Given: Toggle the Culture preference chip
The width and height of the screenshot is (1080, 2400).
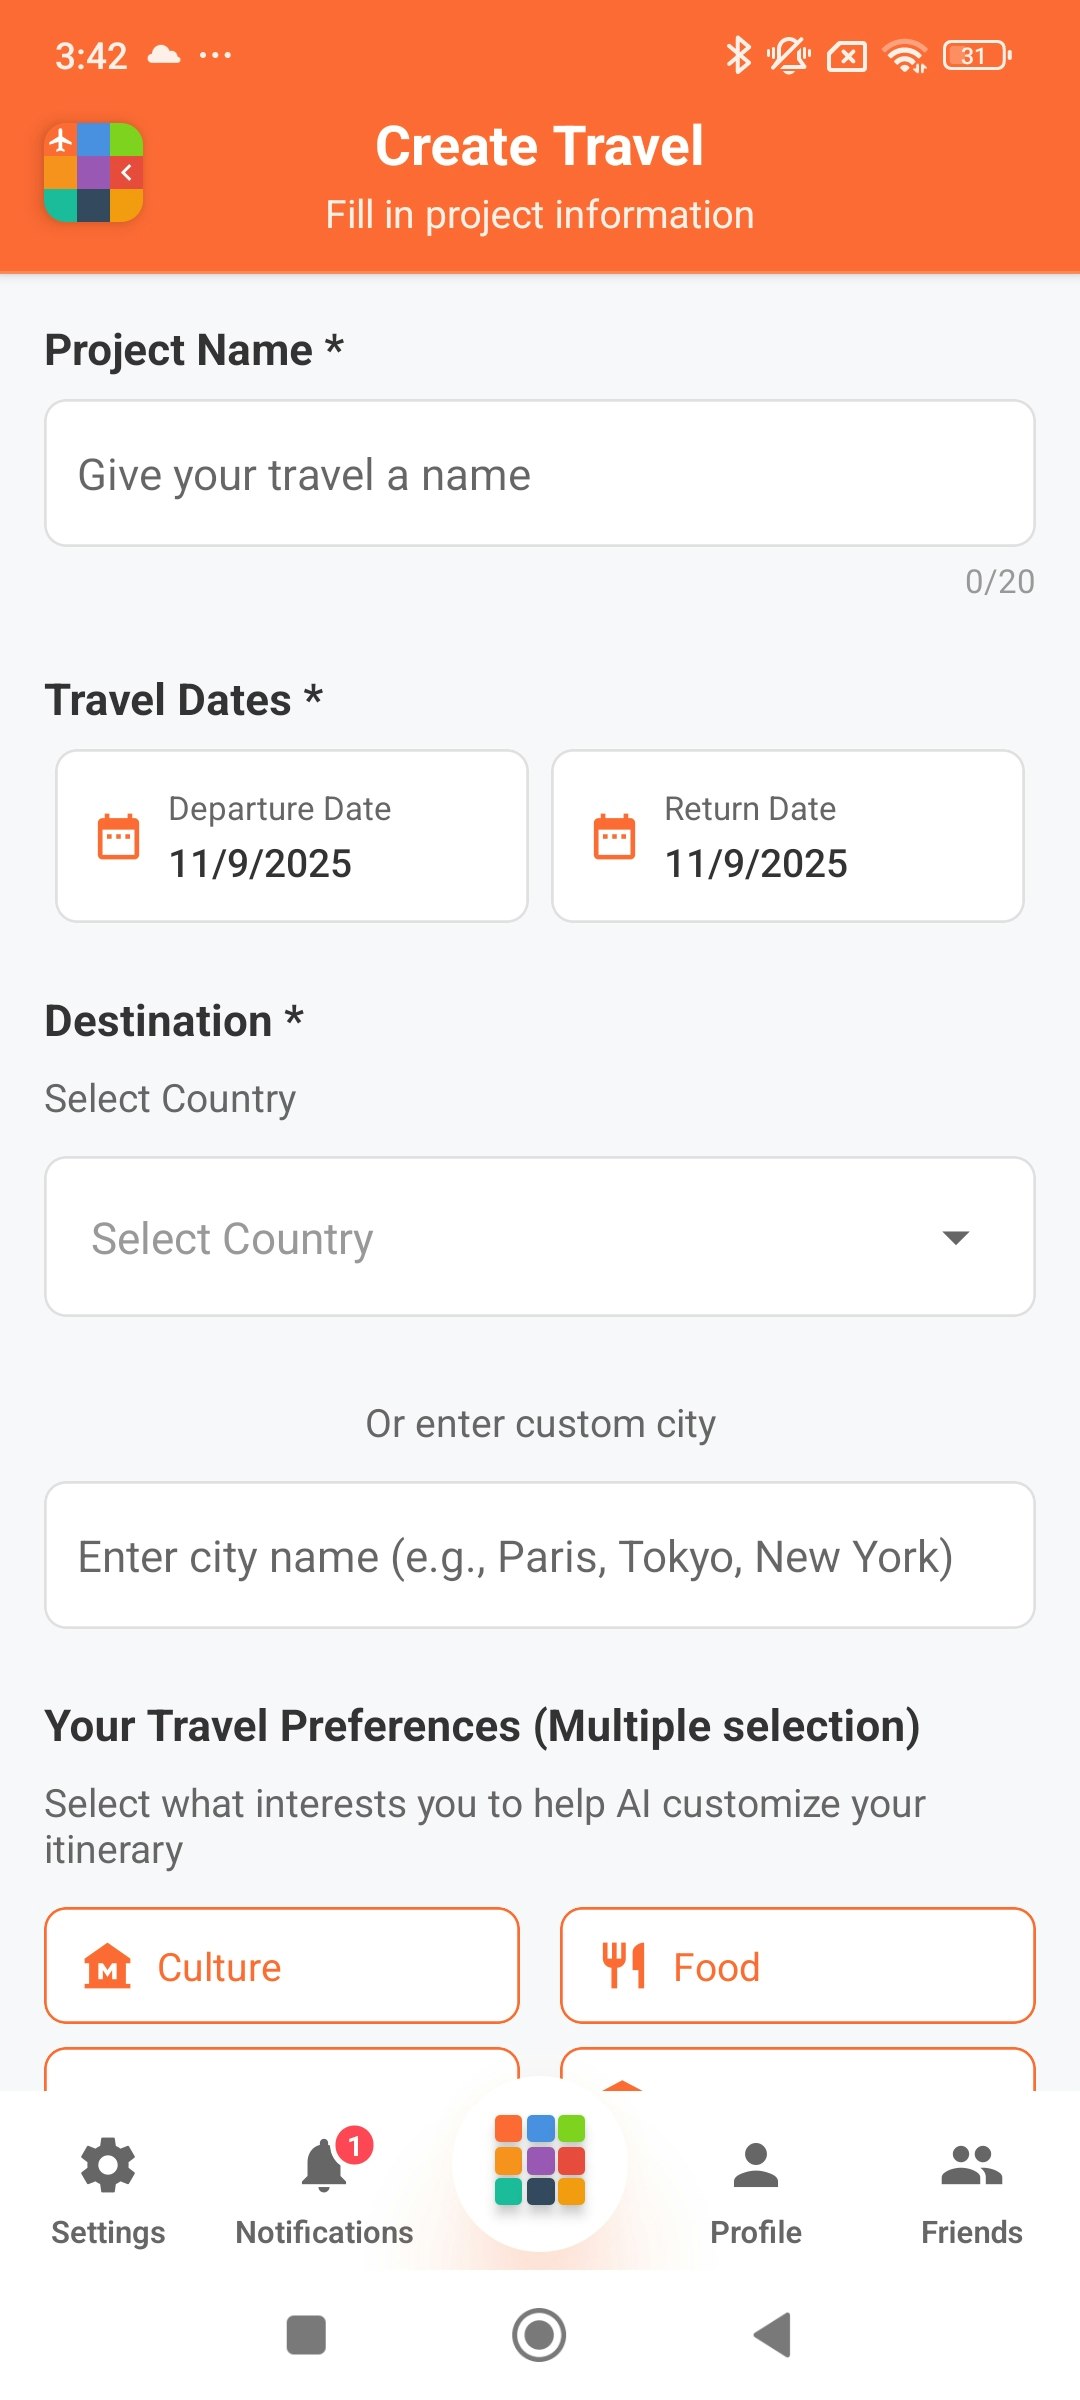Looking at the screenshot, I should click(282, 1965).
